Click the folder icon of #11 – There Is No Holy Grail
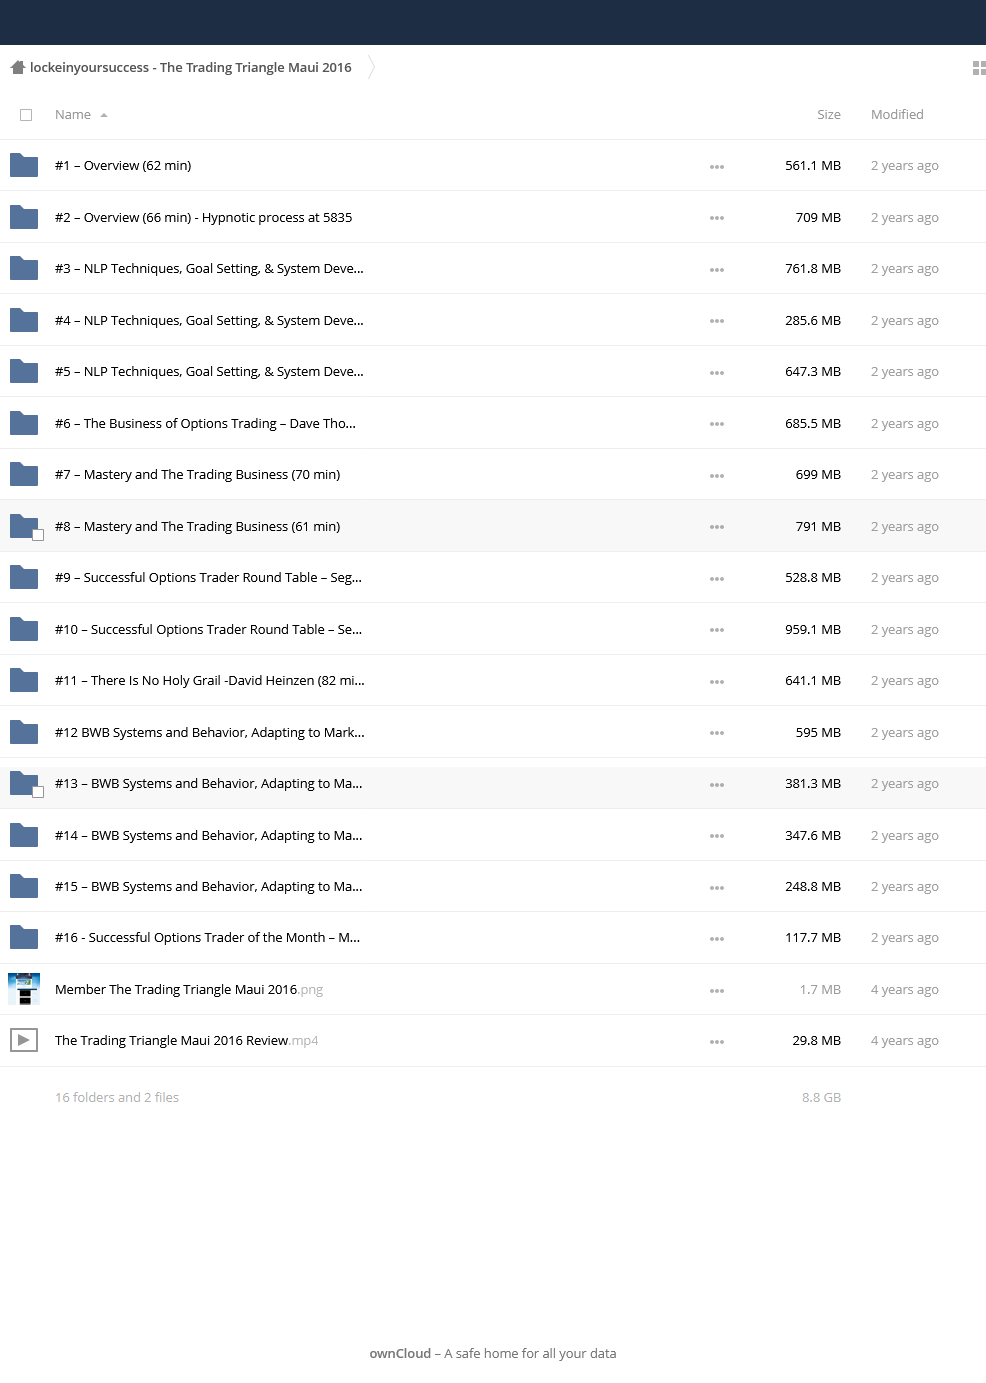 coord(24,680)
